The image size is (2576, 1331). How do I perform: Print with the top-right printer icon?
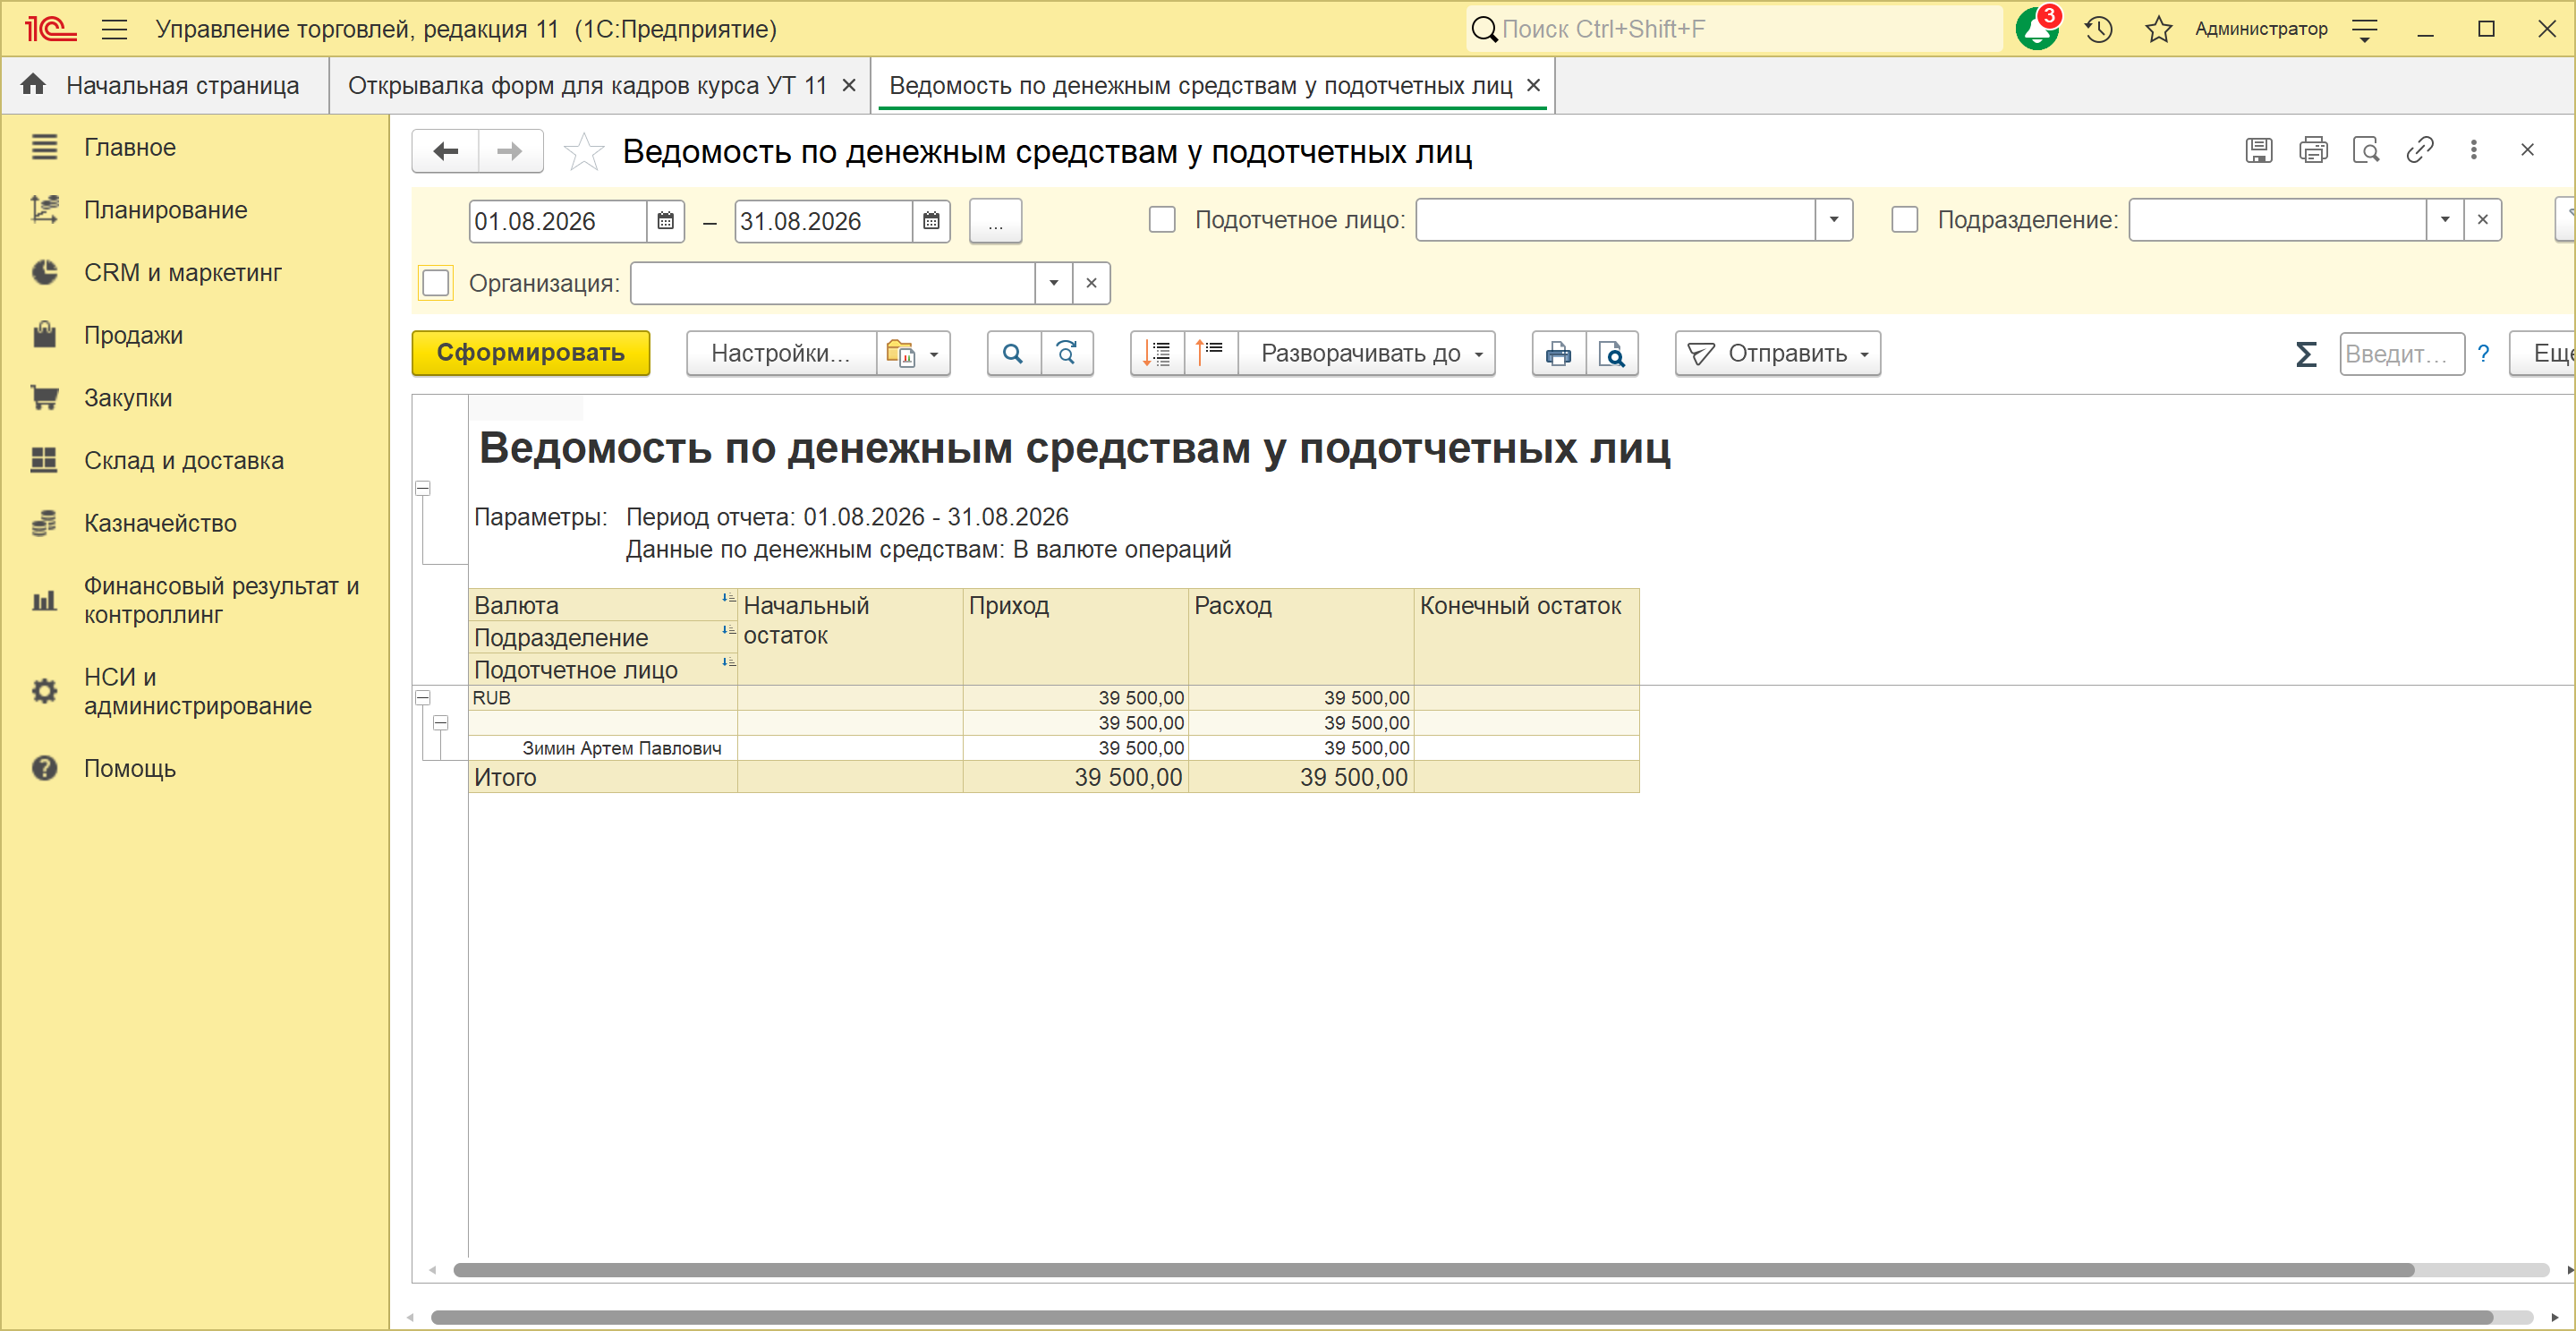(2313, 150)
